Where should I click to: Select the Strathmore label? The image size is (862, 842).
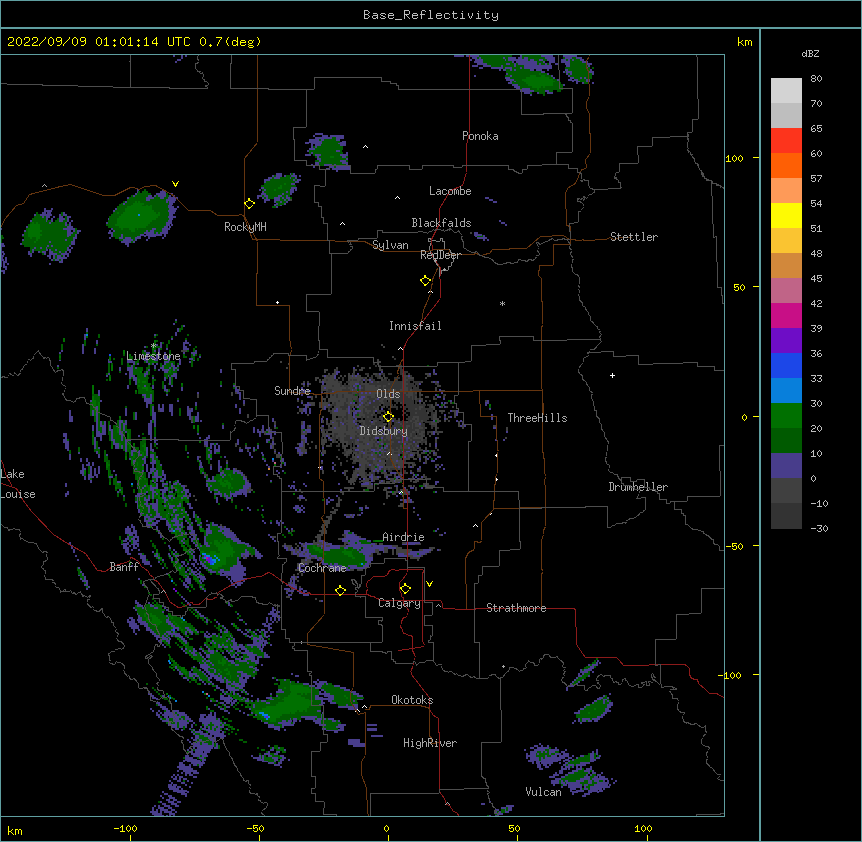pos(516,608)
